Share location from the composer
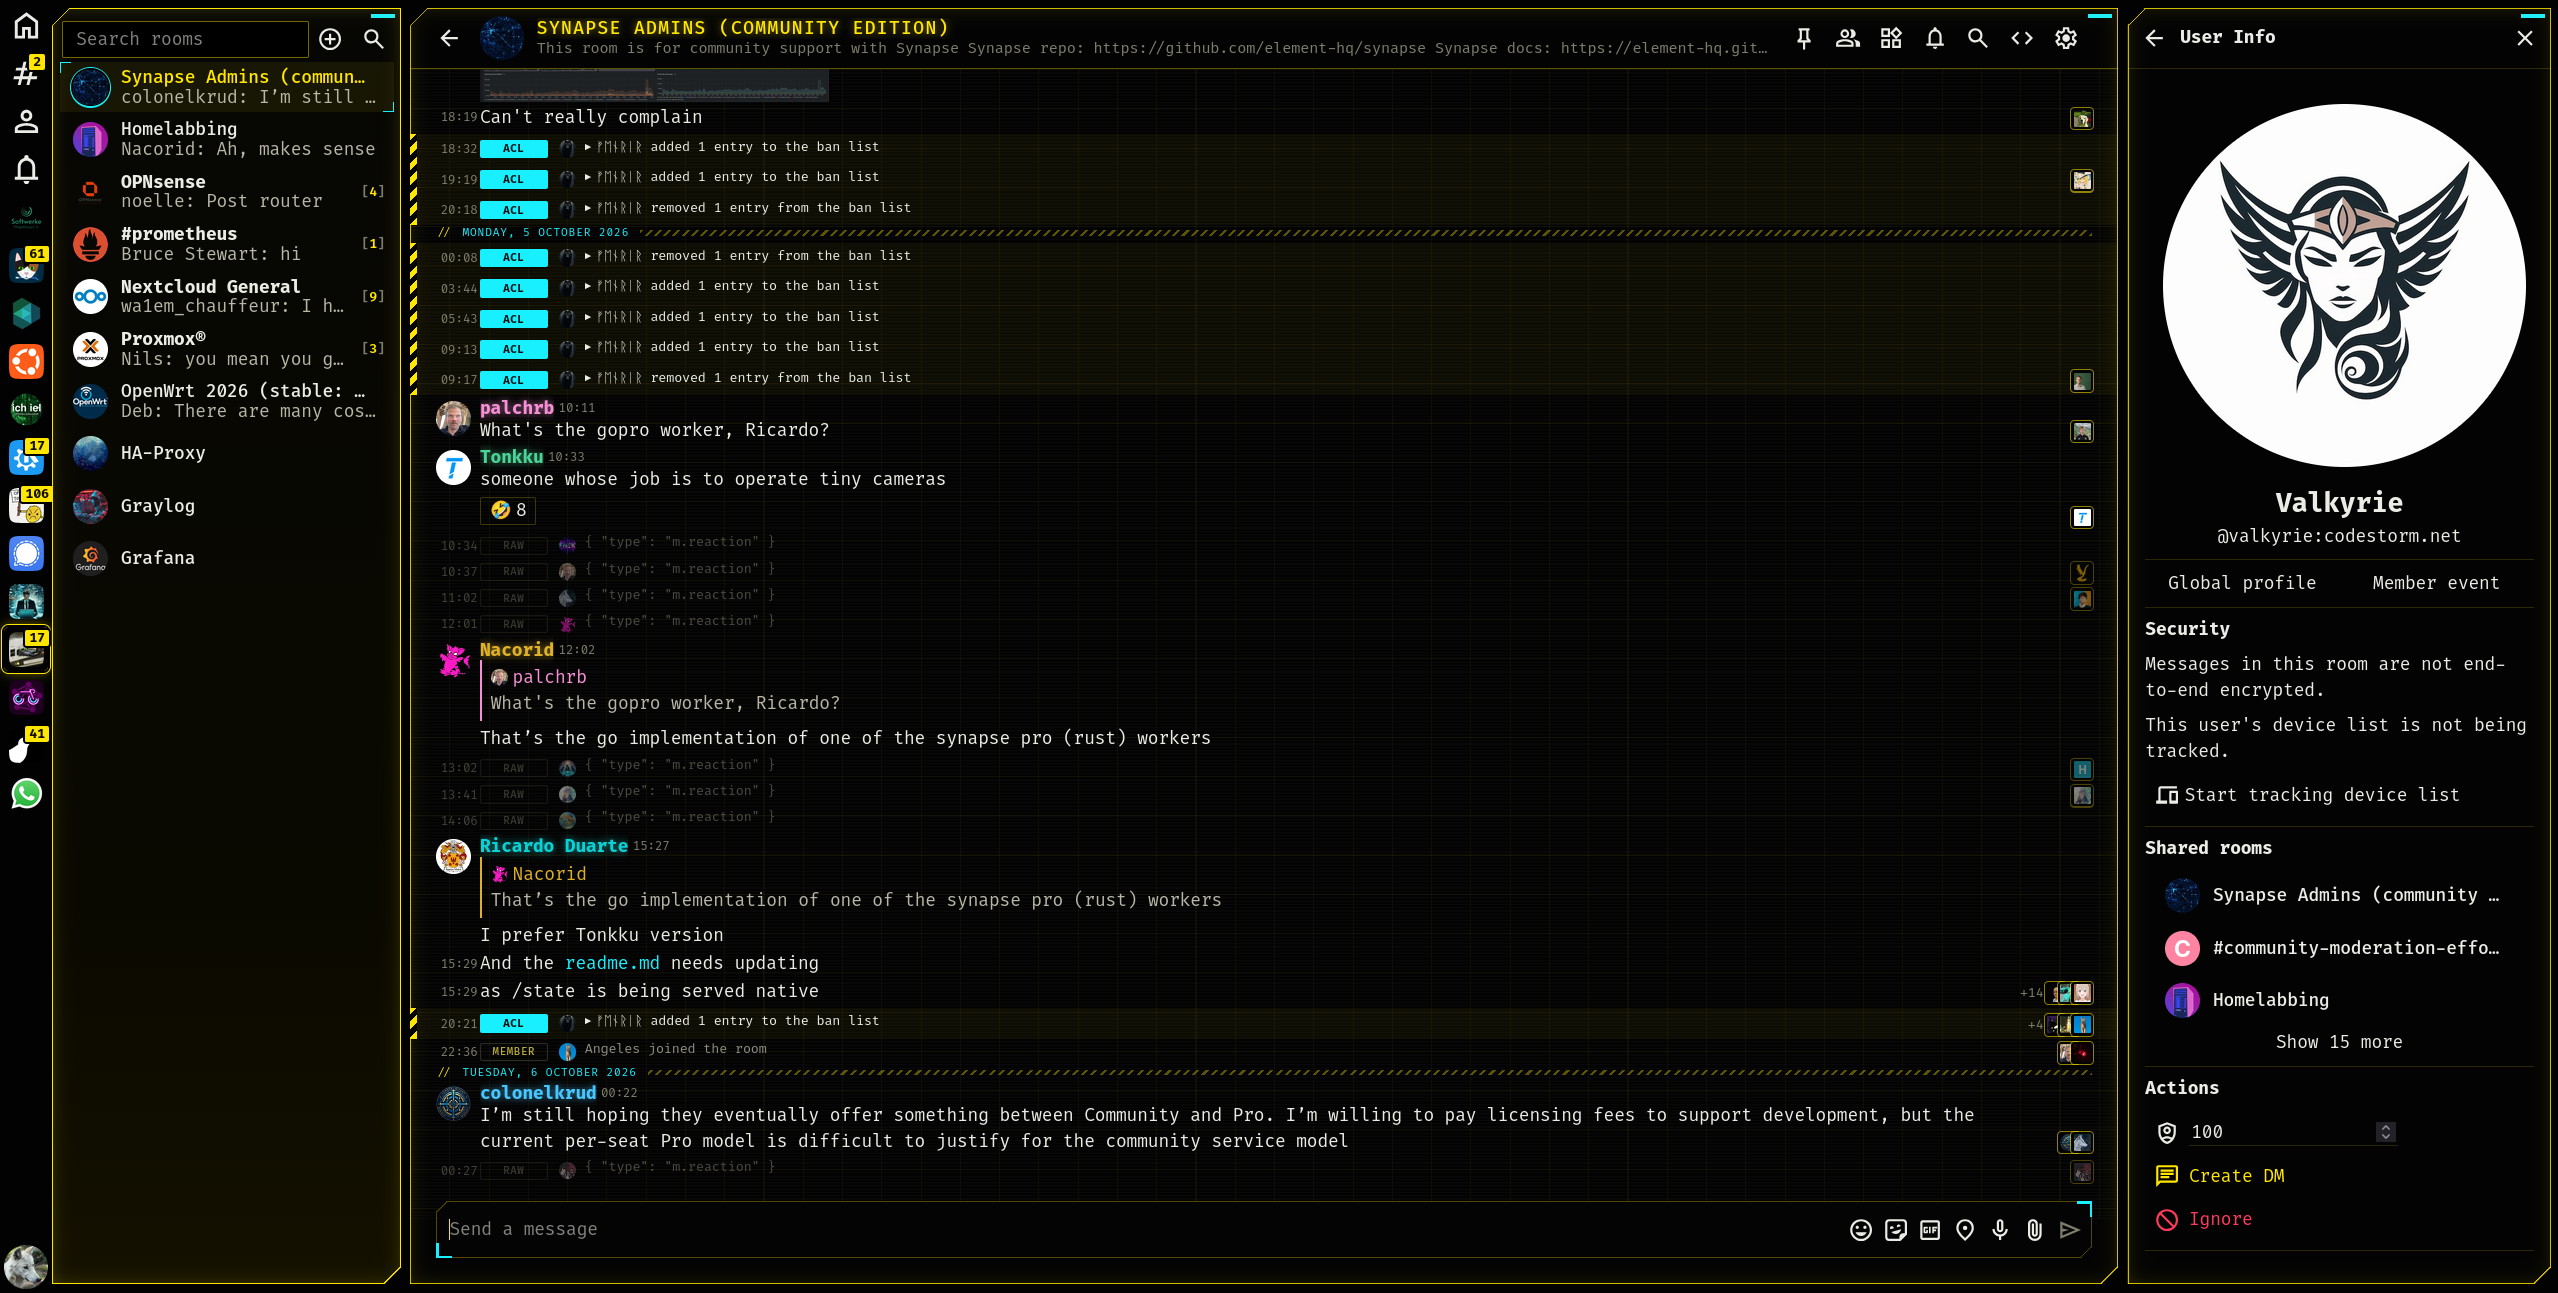 [1965, 1230]
